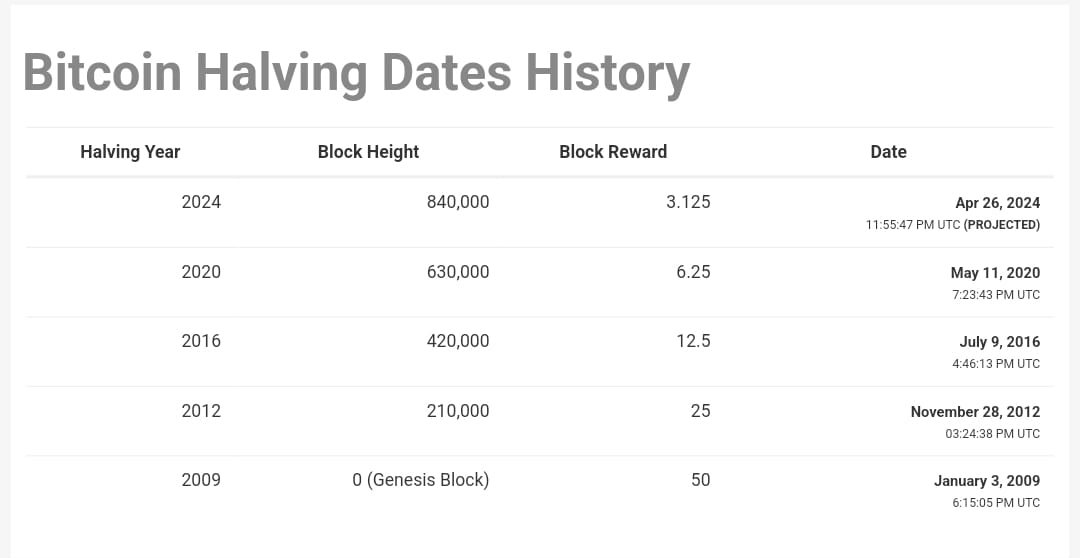
Task: Click the July 9, 2016 date
Action: (999, 342)
